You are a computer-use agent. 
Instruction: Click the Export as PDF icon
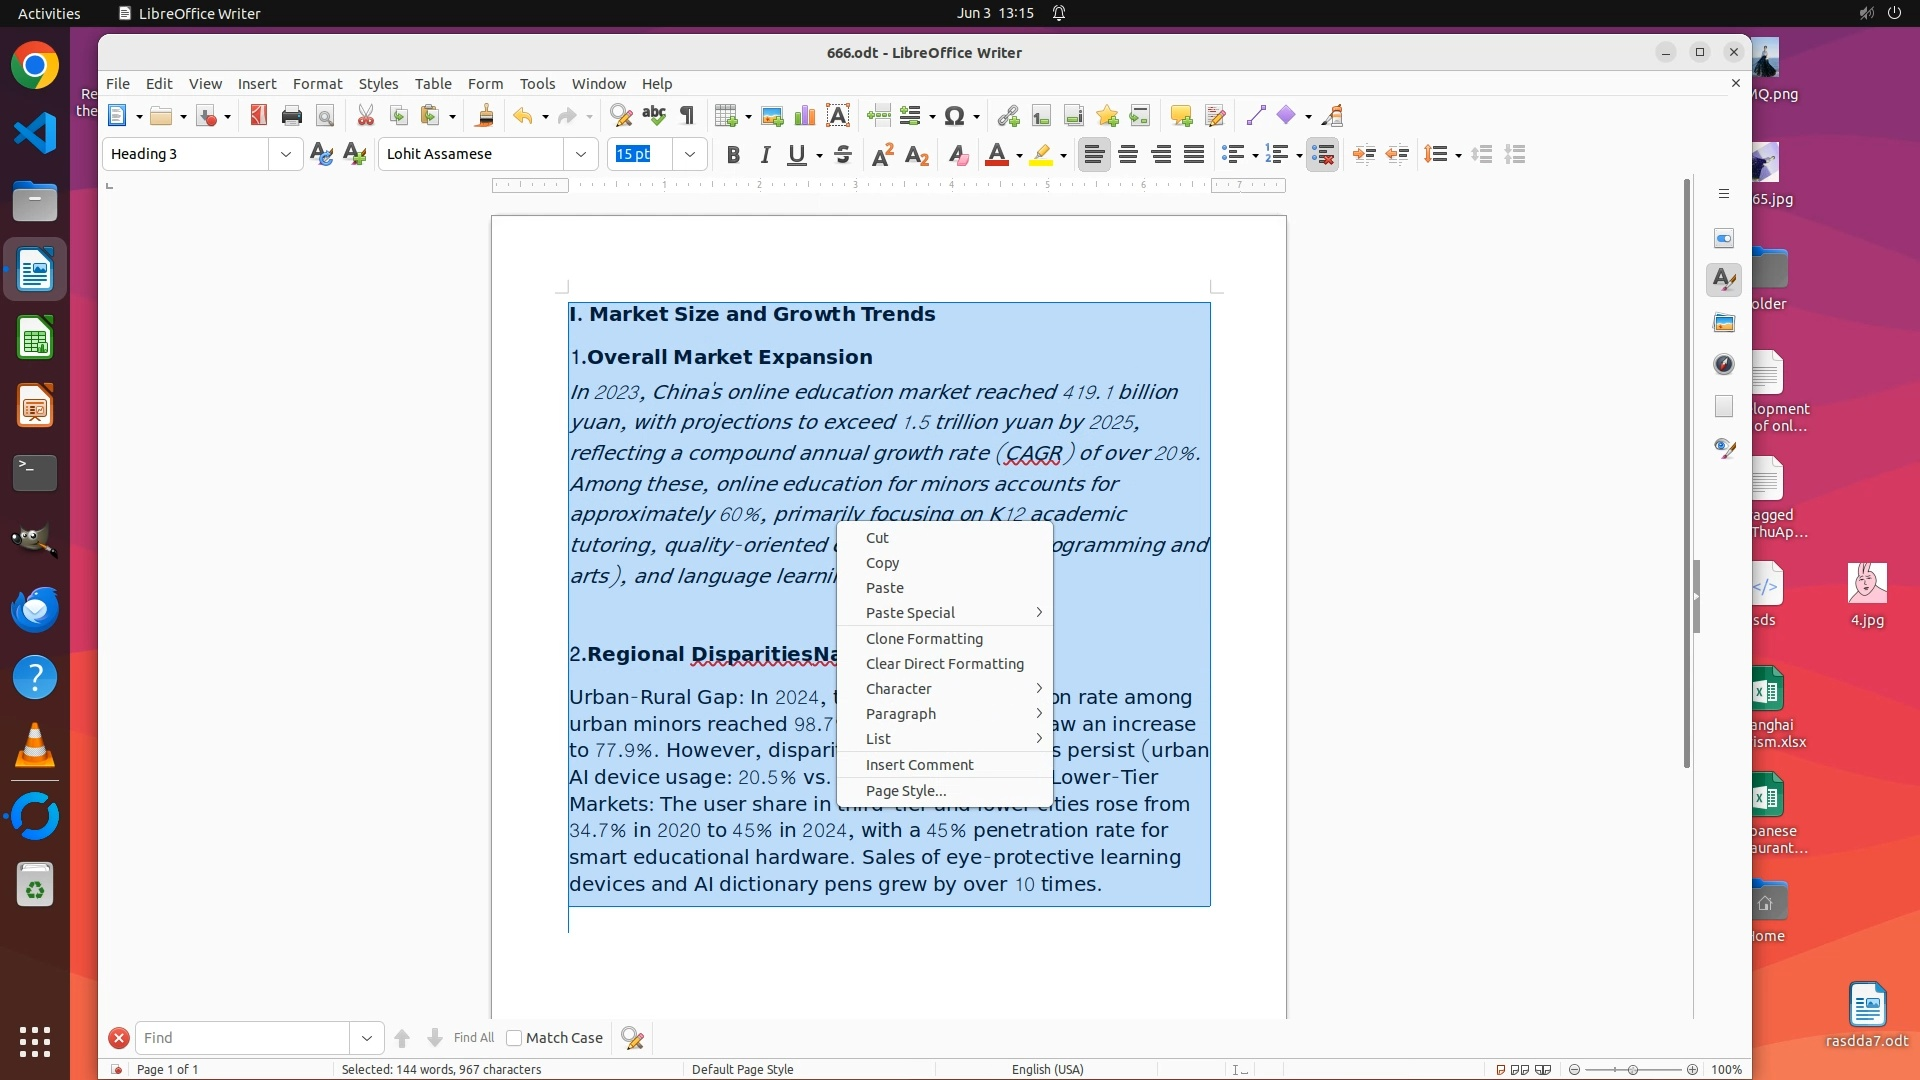259,116
